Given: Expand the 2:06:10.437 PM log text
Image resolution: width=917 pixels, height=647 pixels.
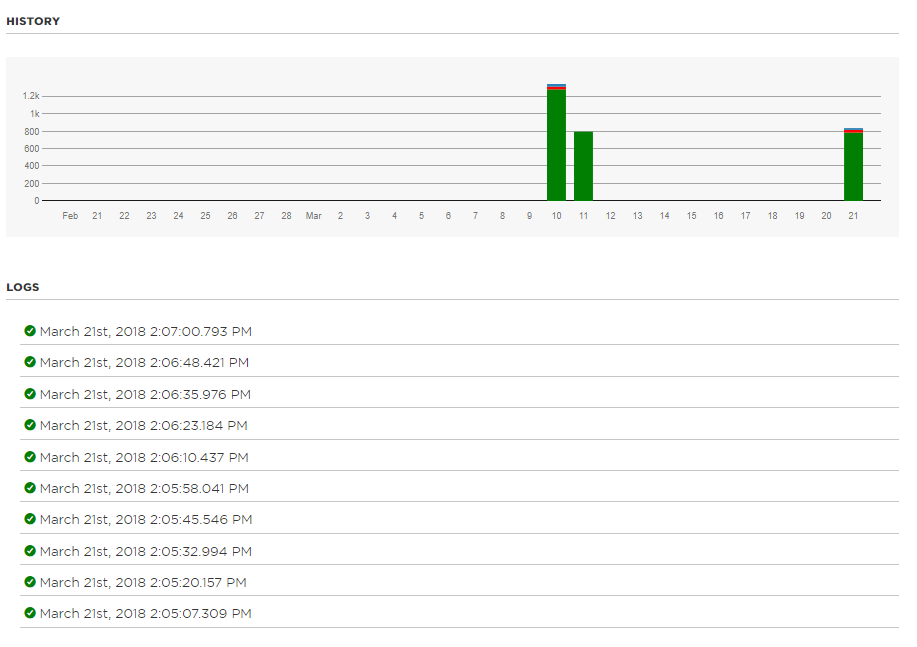Looking at the screenshot, I should click(x=144, y=458).
